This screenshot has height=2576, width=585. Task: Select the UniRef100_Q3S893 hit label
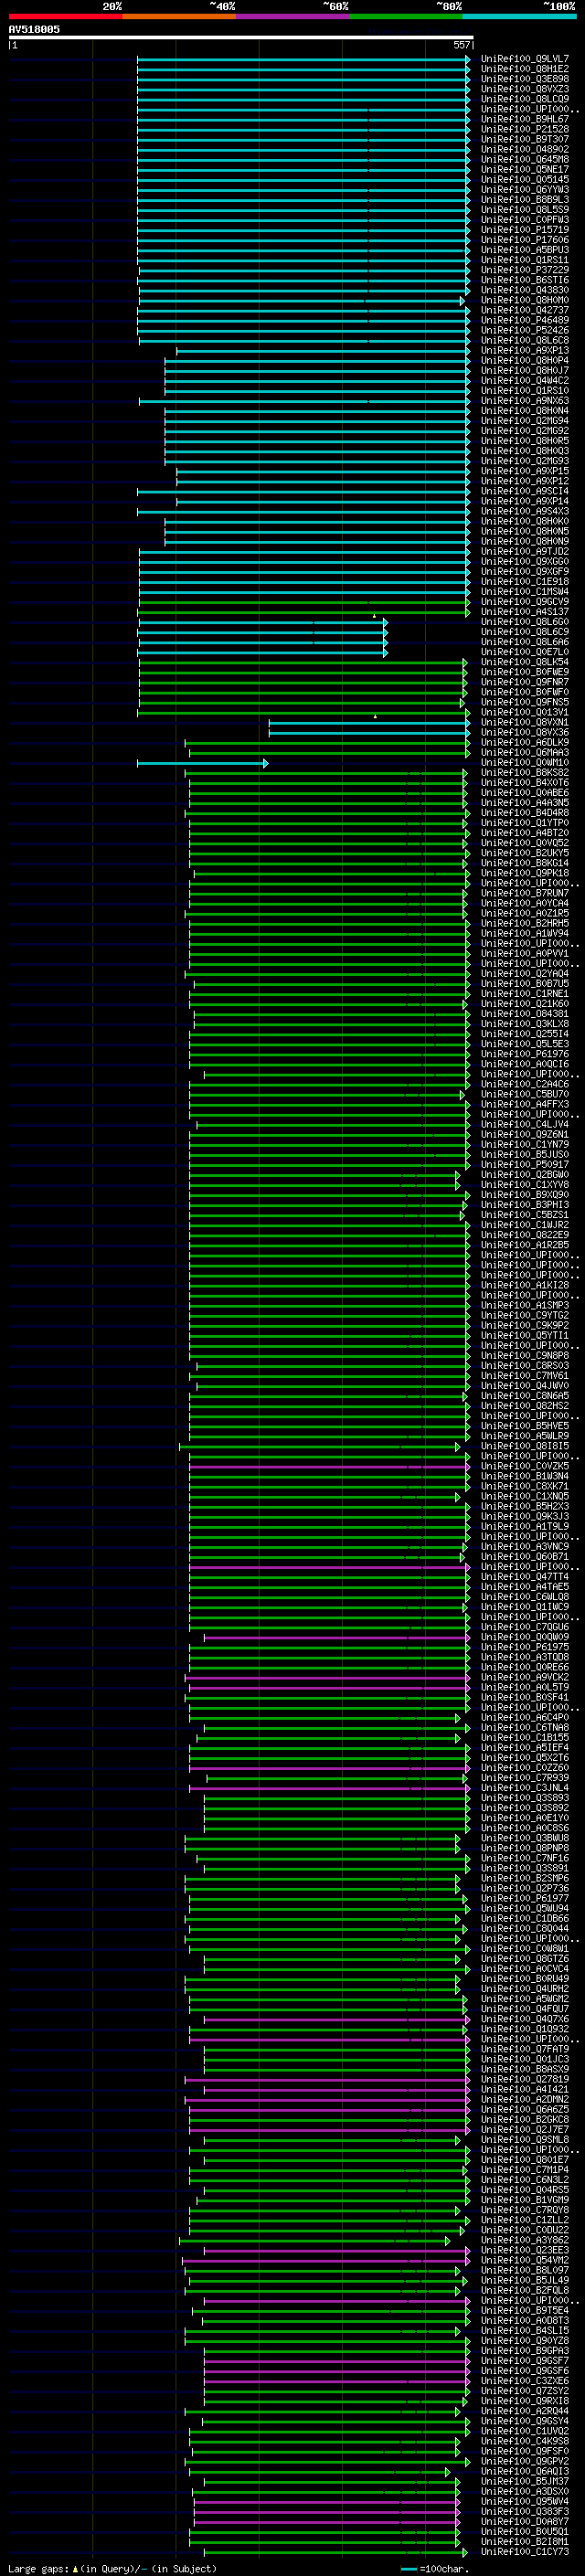[x=524, y=1798]
